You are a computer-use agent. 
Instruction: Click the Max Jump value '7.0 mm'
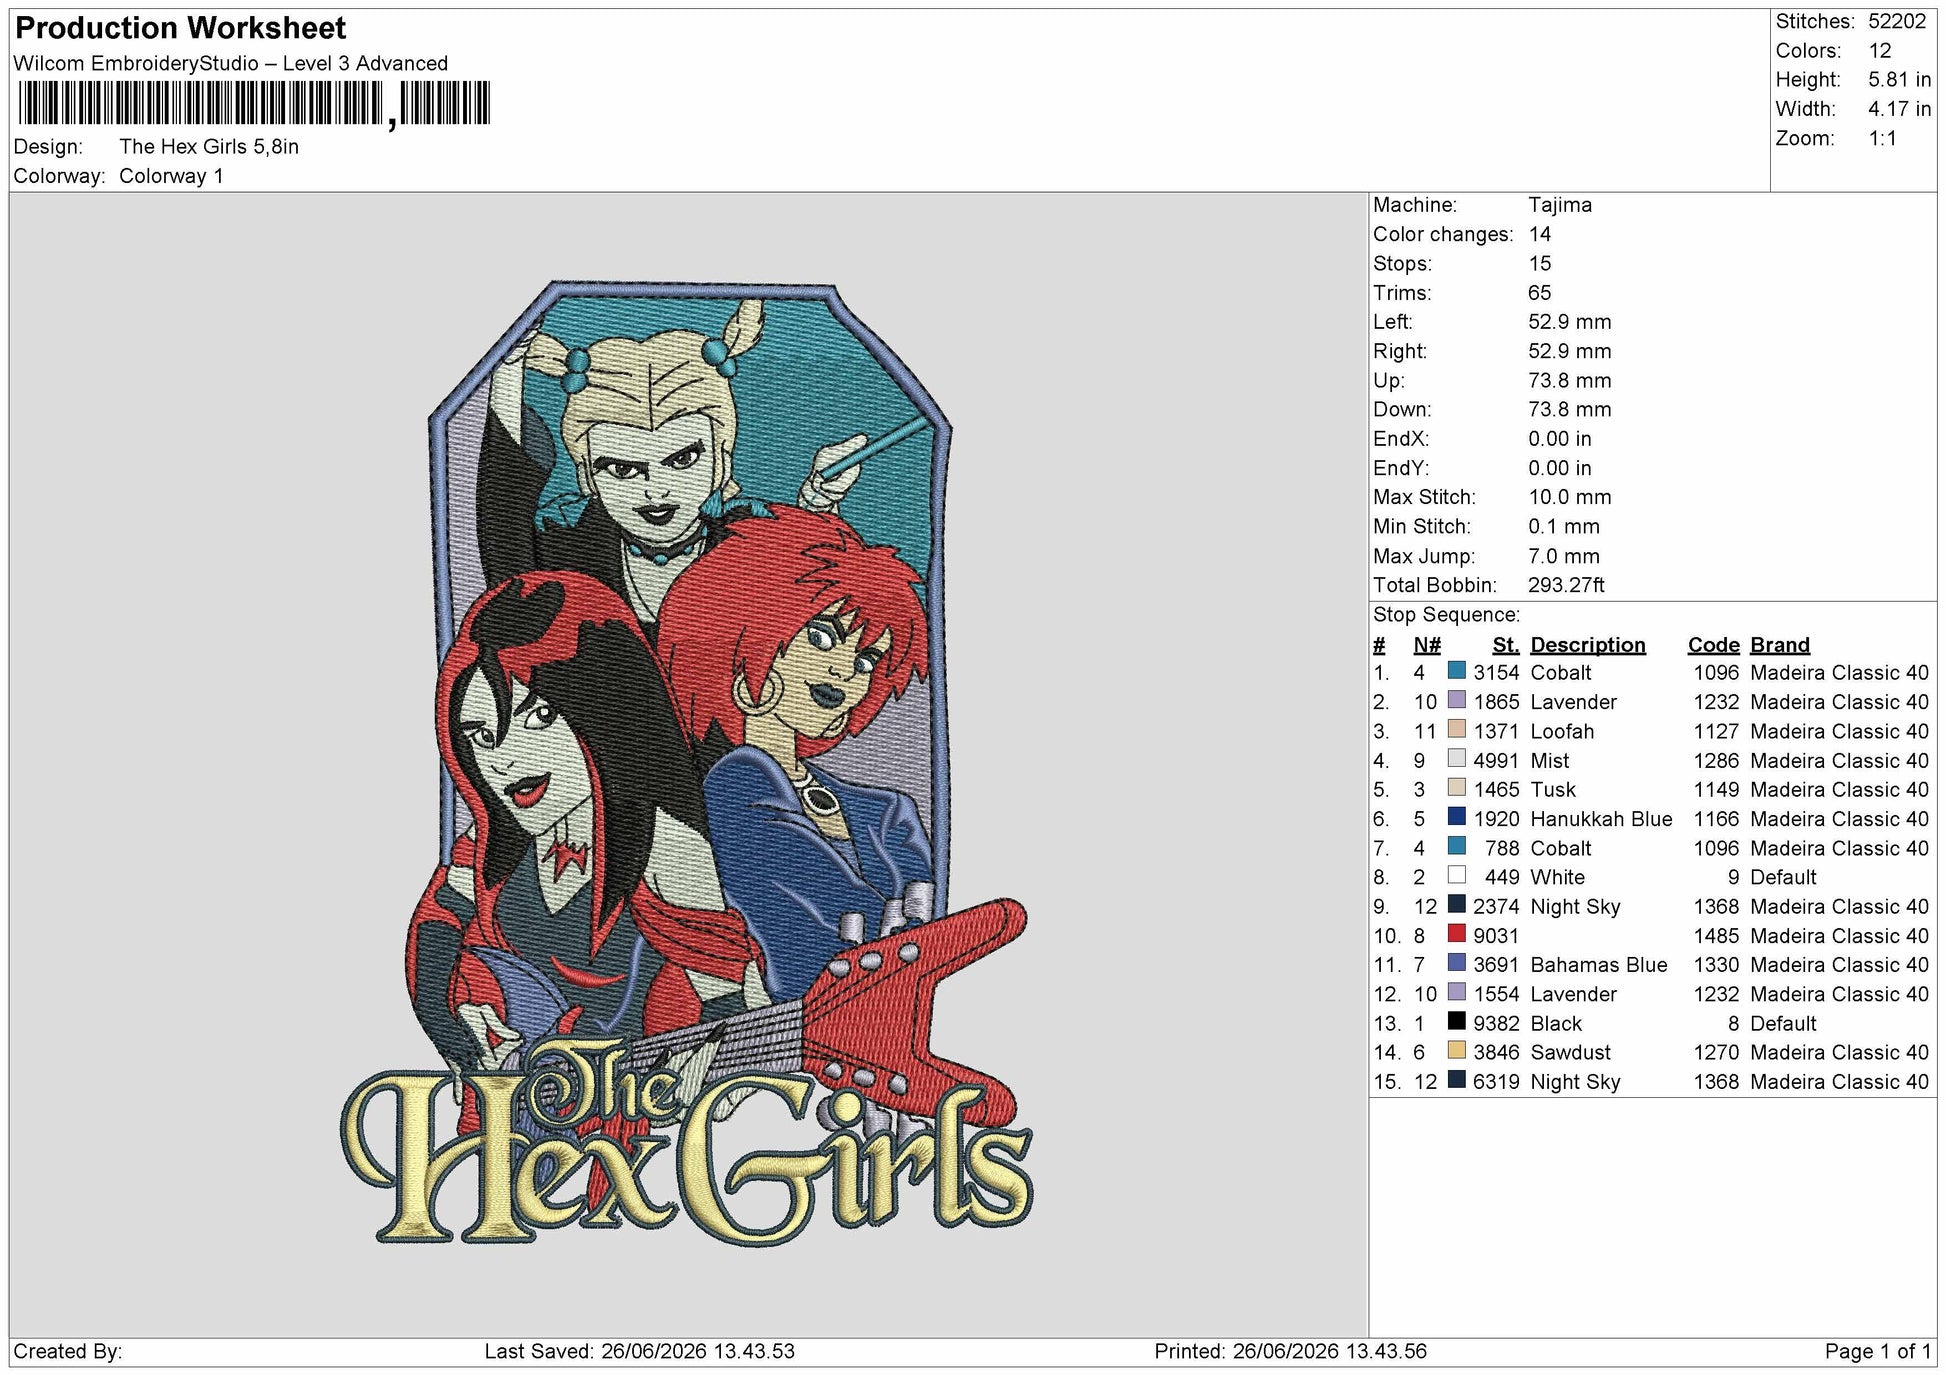pyautogui.click(x=1564, y=556)
